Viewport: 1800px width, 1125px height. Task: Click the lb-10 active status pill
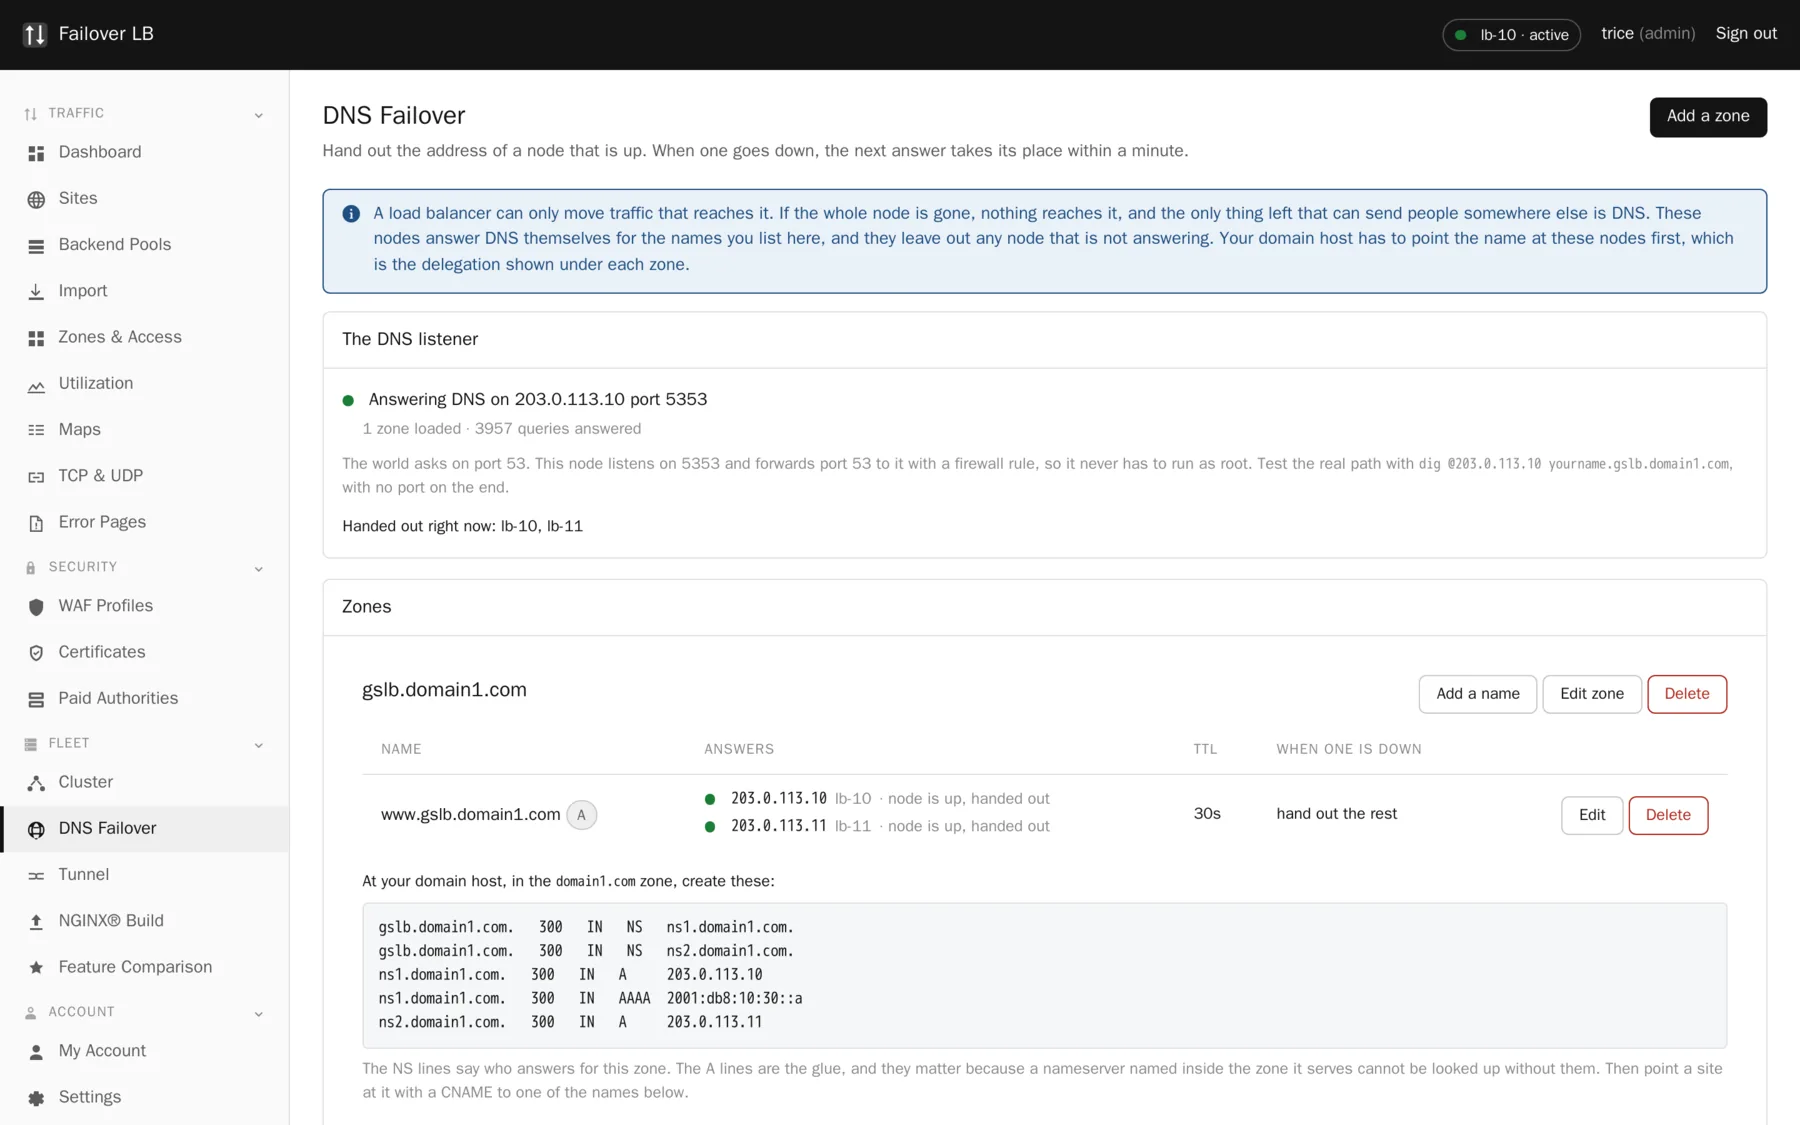(1511, 35)
